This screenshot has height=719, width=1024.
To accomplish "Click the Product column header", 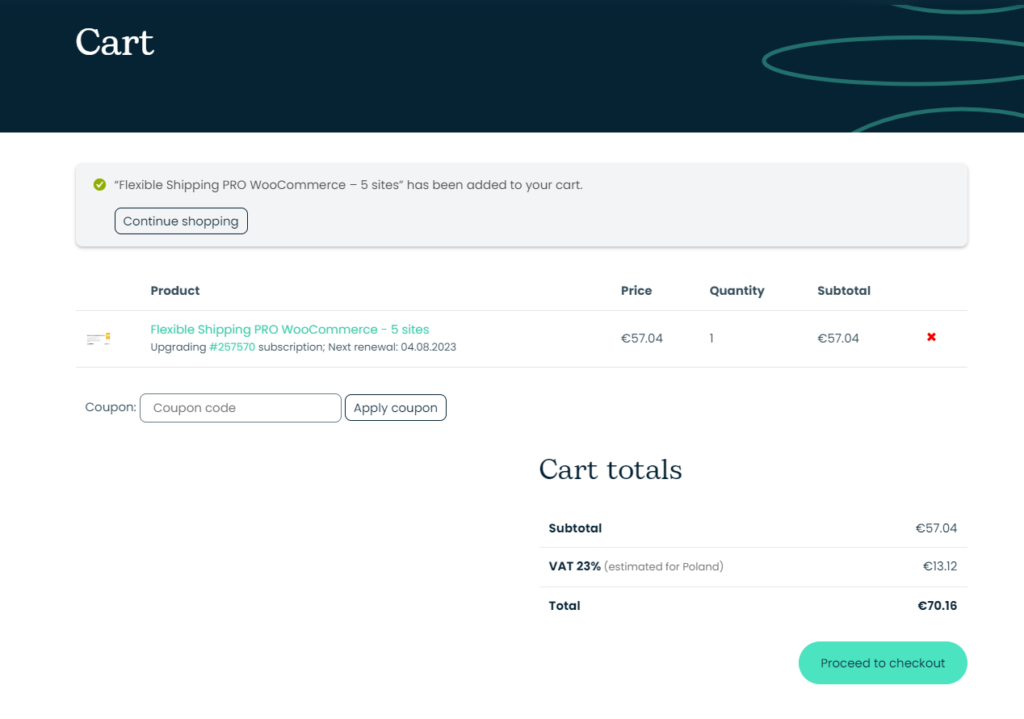I will click(175, 291).
